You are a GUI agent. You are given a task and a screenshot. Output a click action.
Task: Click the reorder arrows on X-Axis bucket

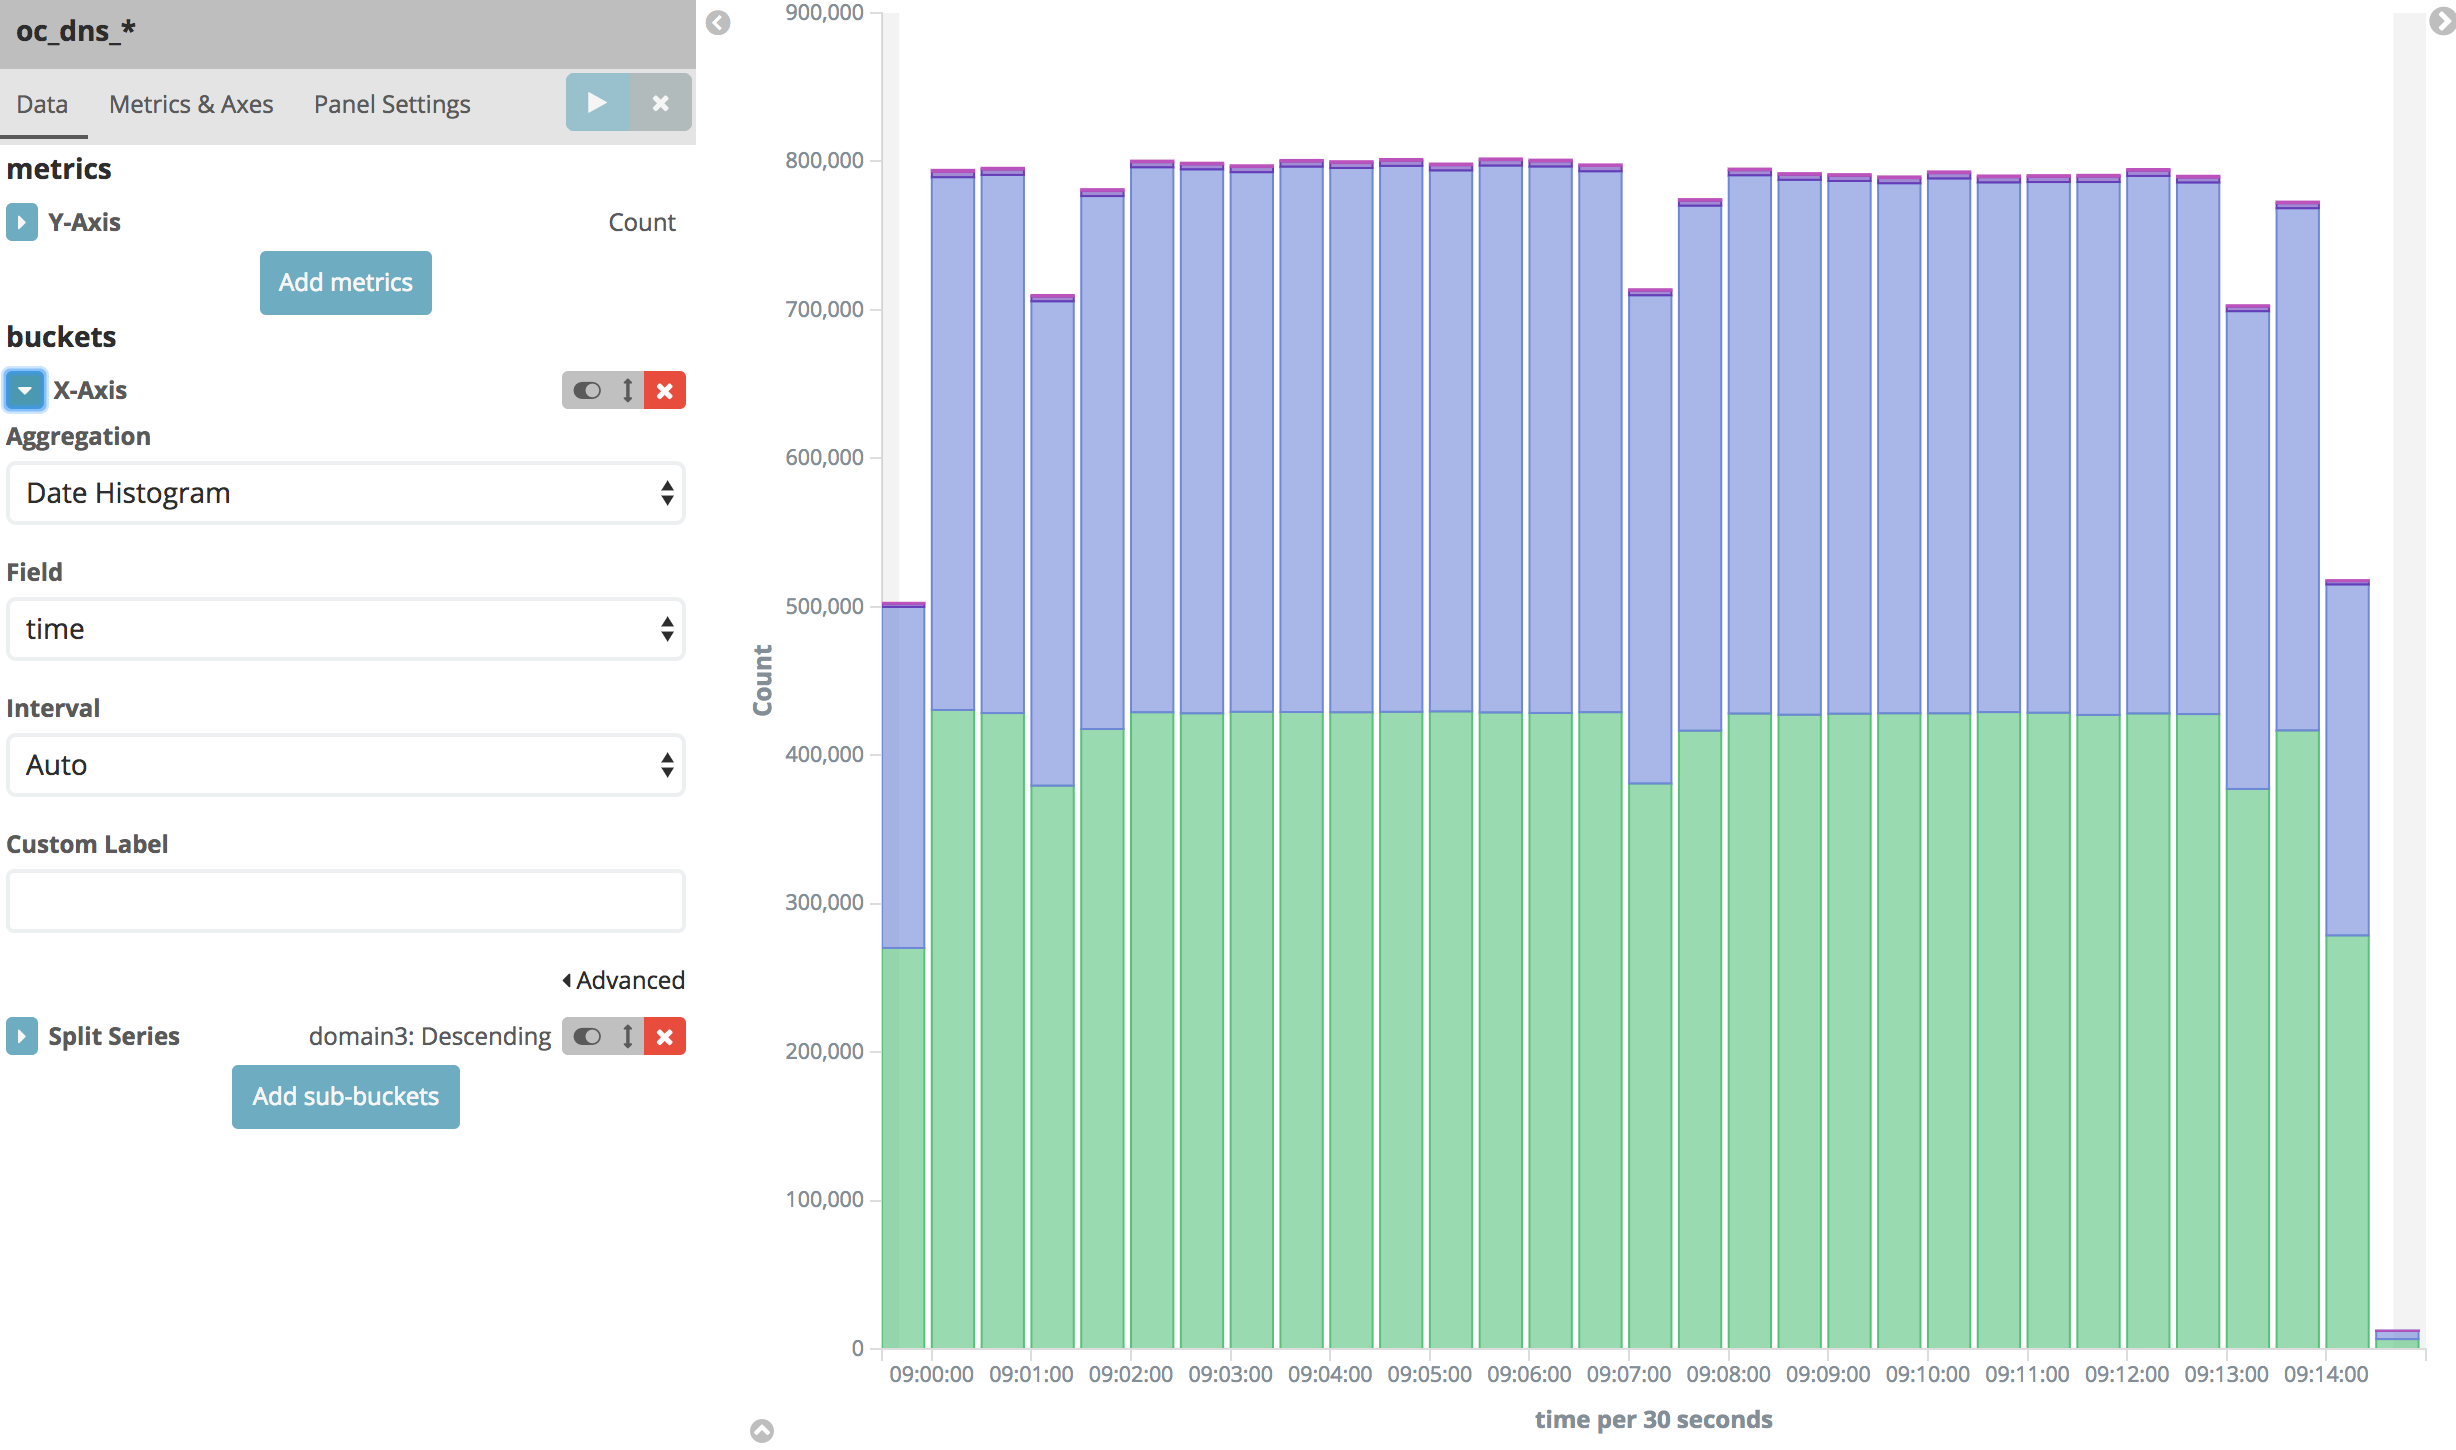(626, 390)
